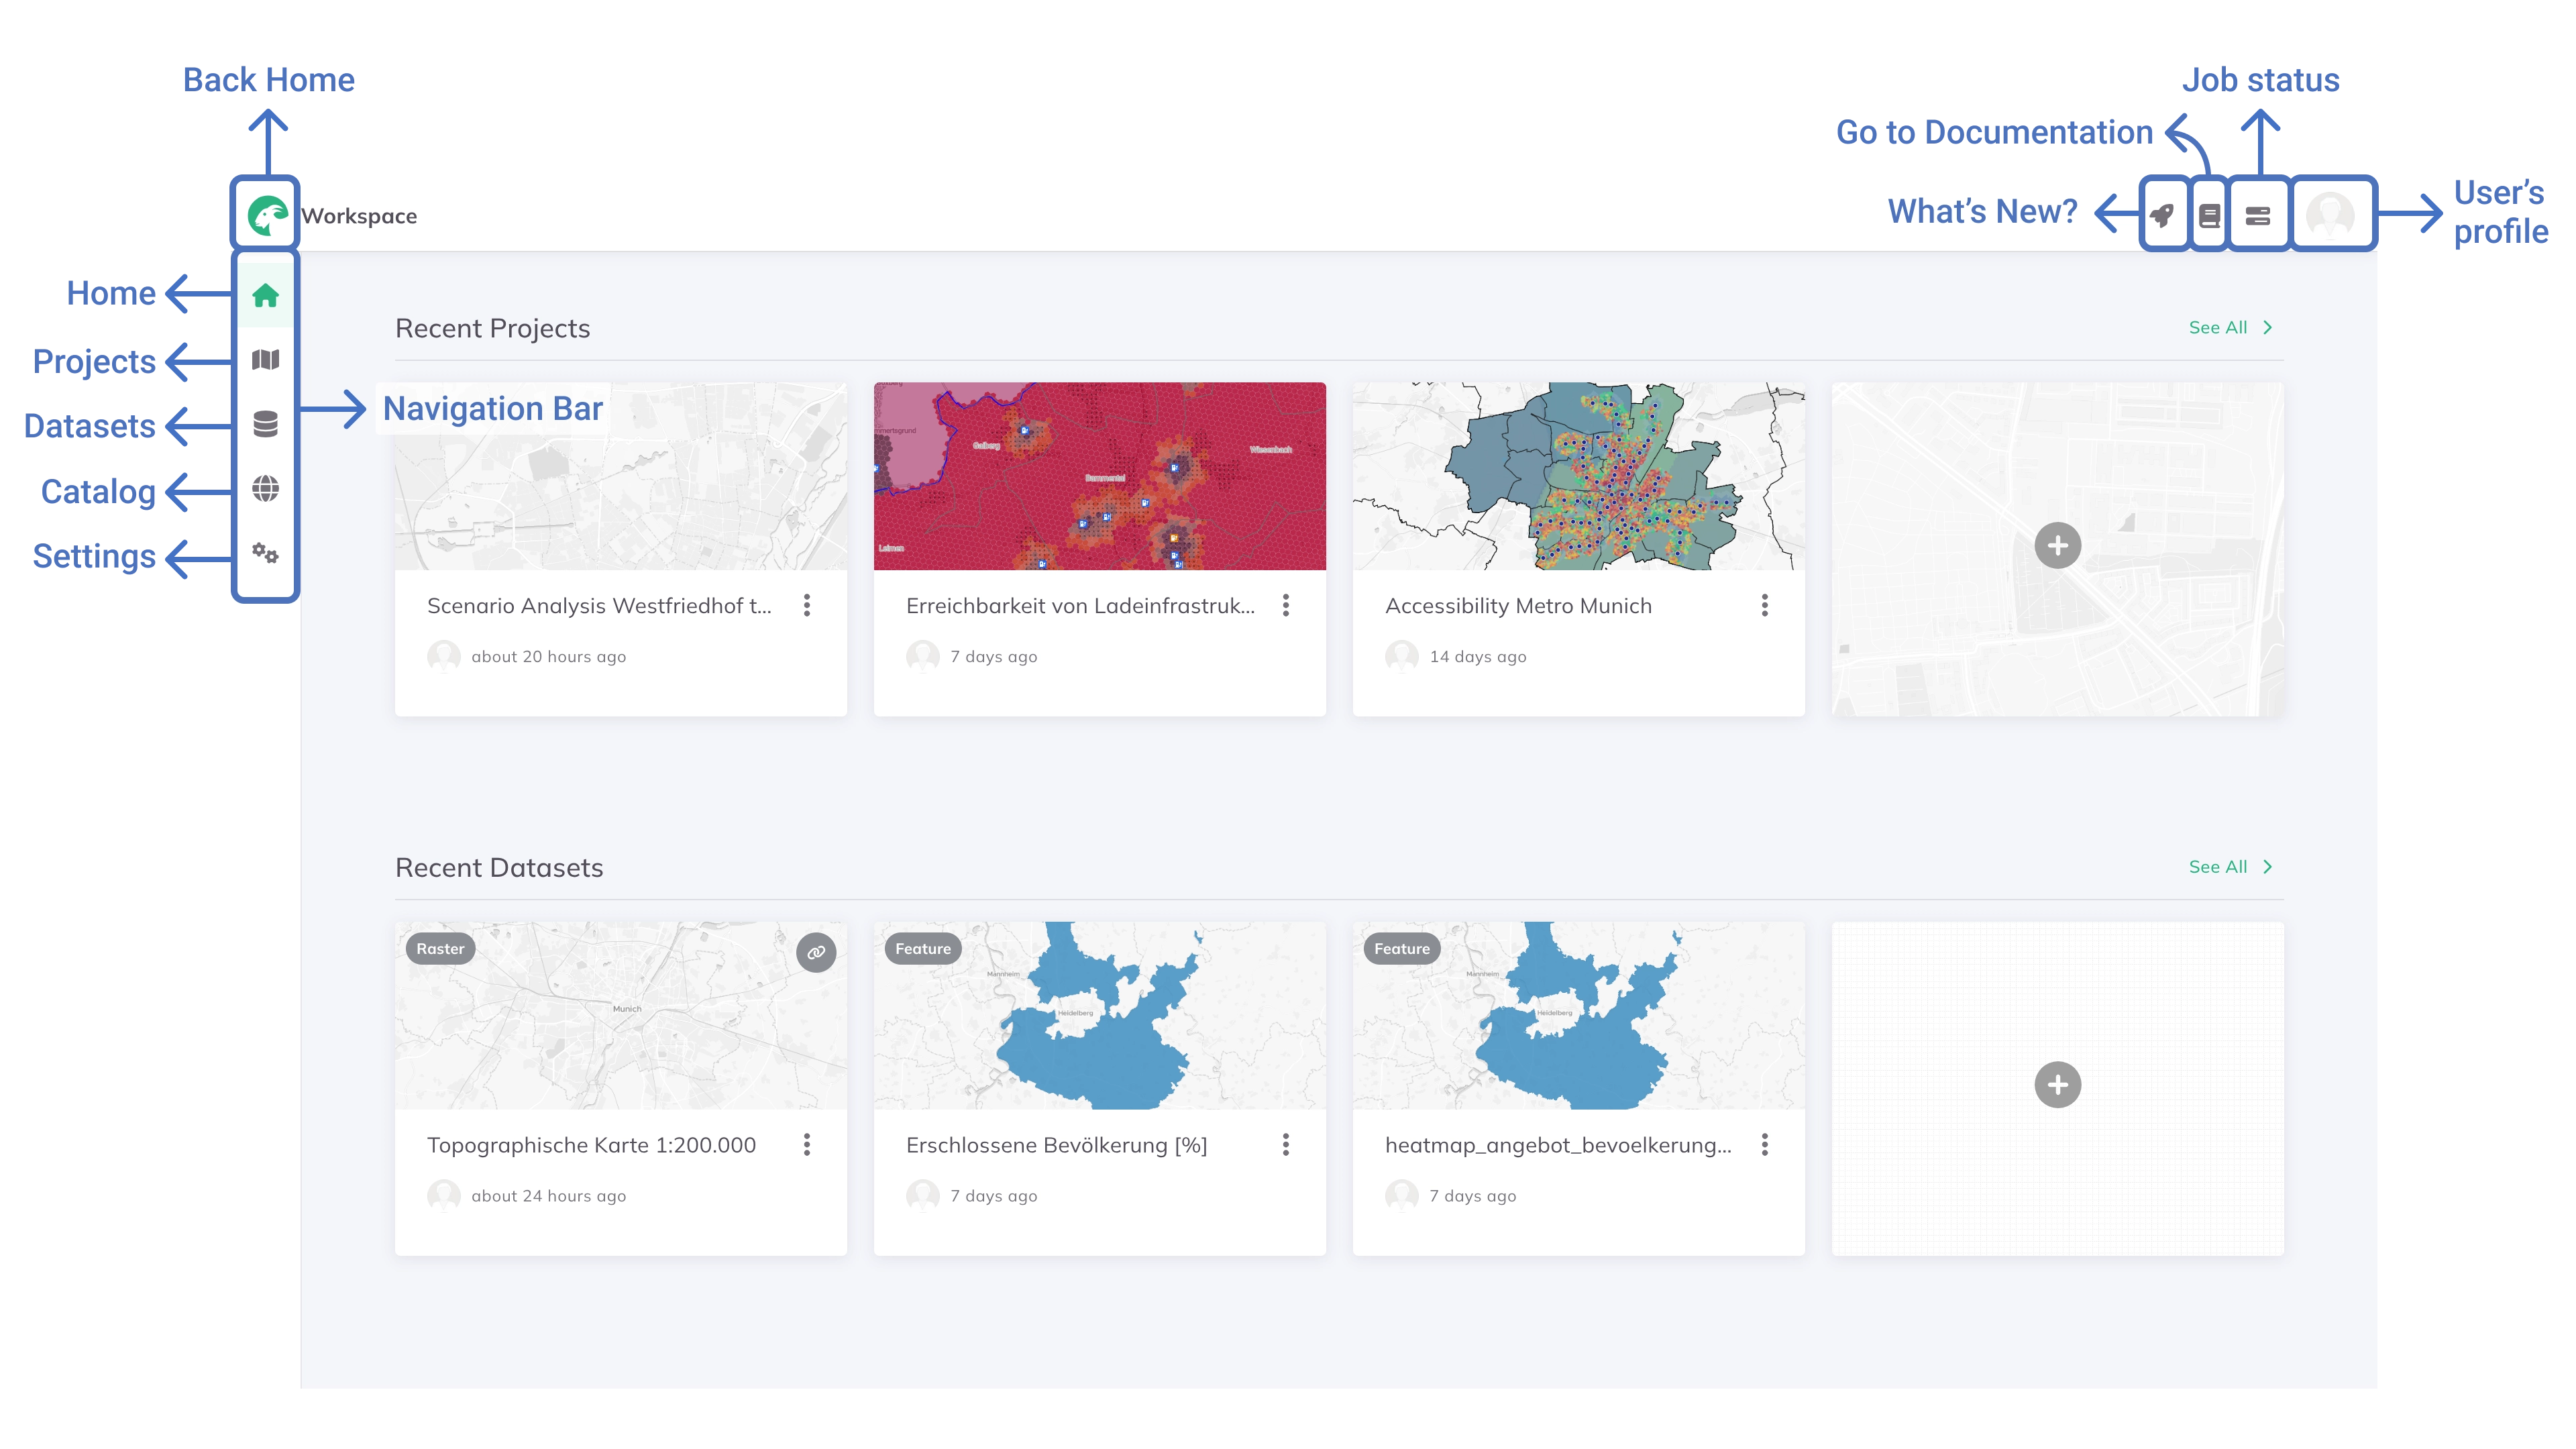Image resolution: width=2576 pixels, height=1449 pixels.
Task: Click the owner avatar on Erschlossene Bevölkerung card
Action: coord(922,1195)
